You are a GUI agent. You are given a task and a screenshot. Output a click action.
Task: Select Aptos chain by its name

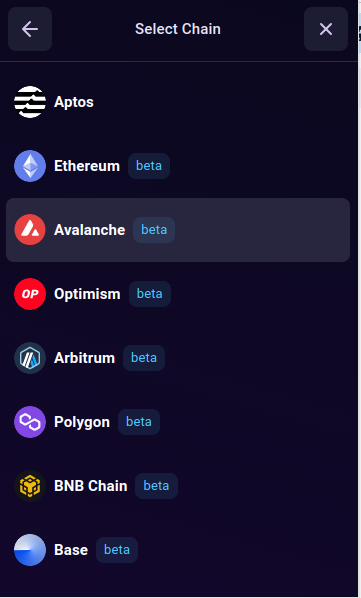(x=74, y=102)
